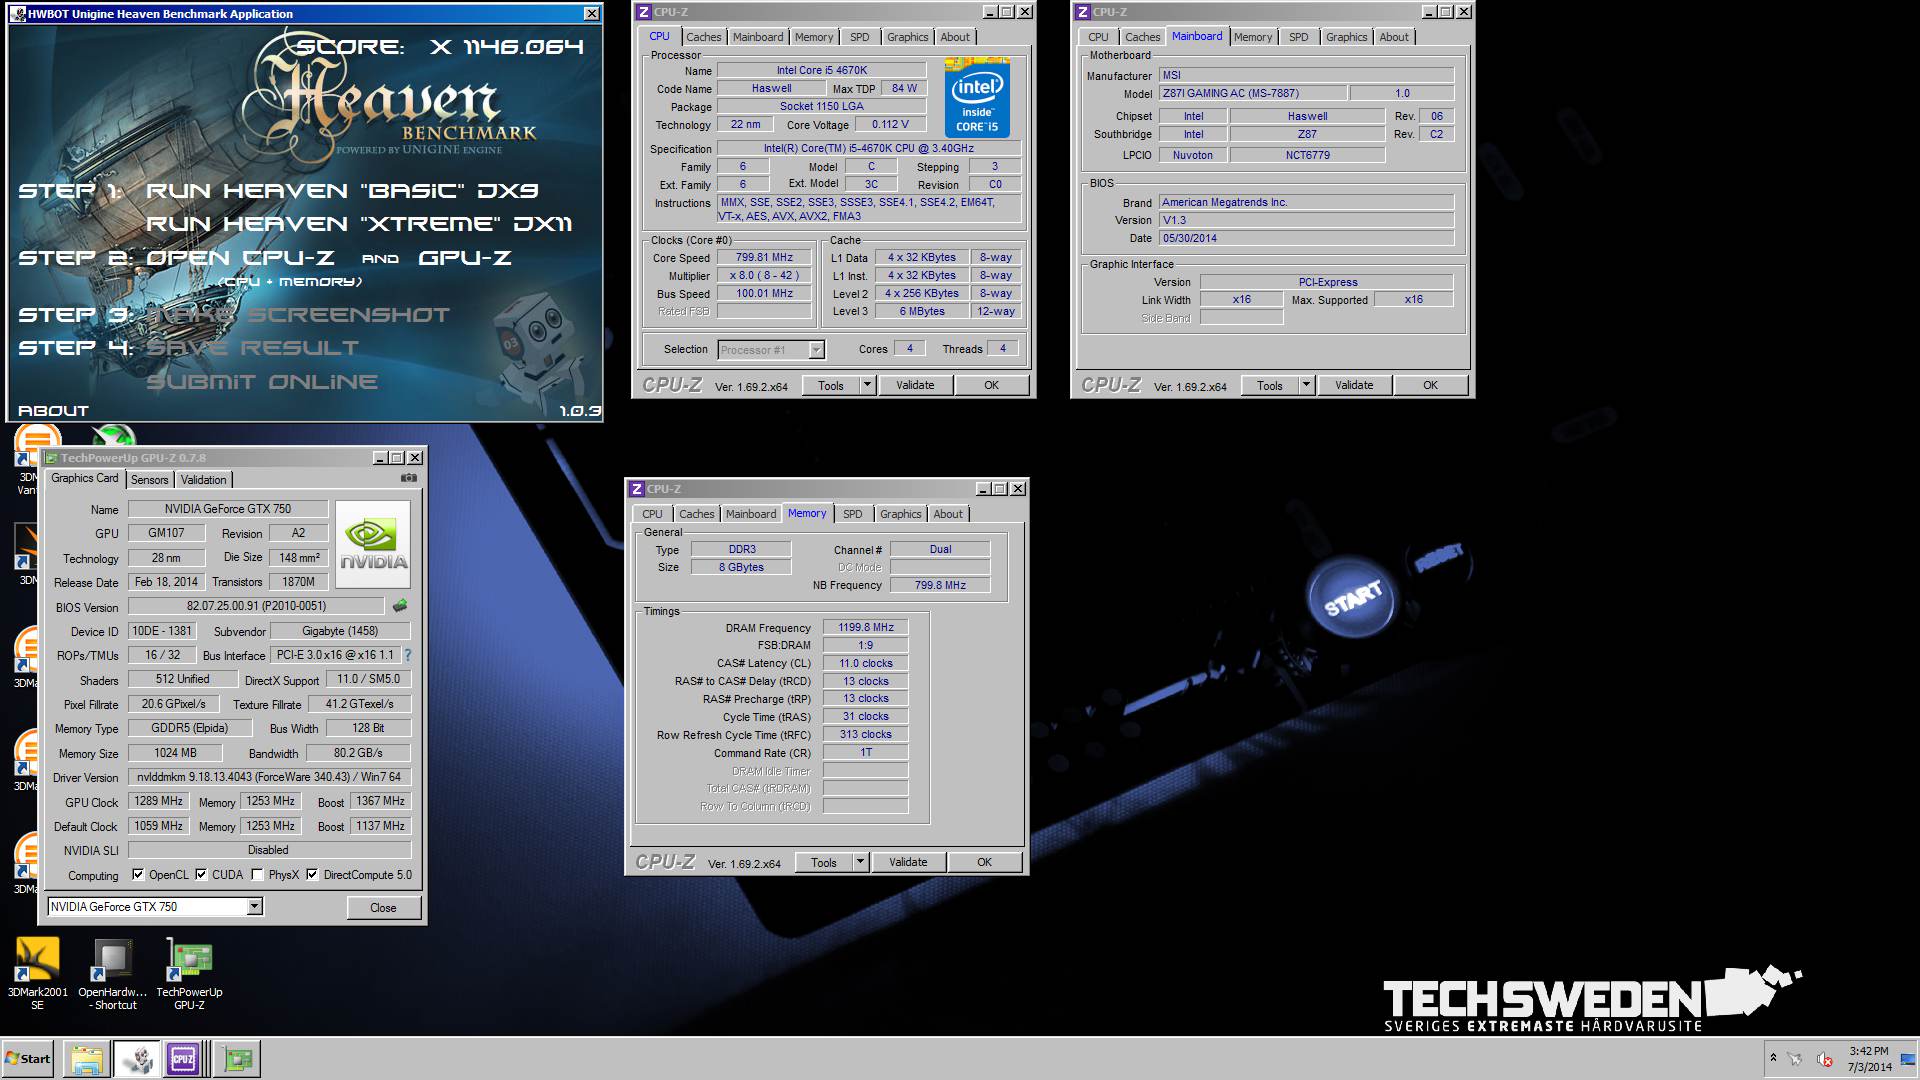Click the Intel Core i5 logo in CPU-Z

(x=976, y=97)
